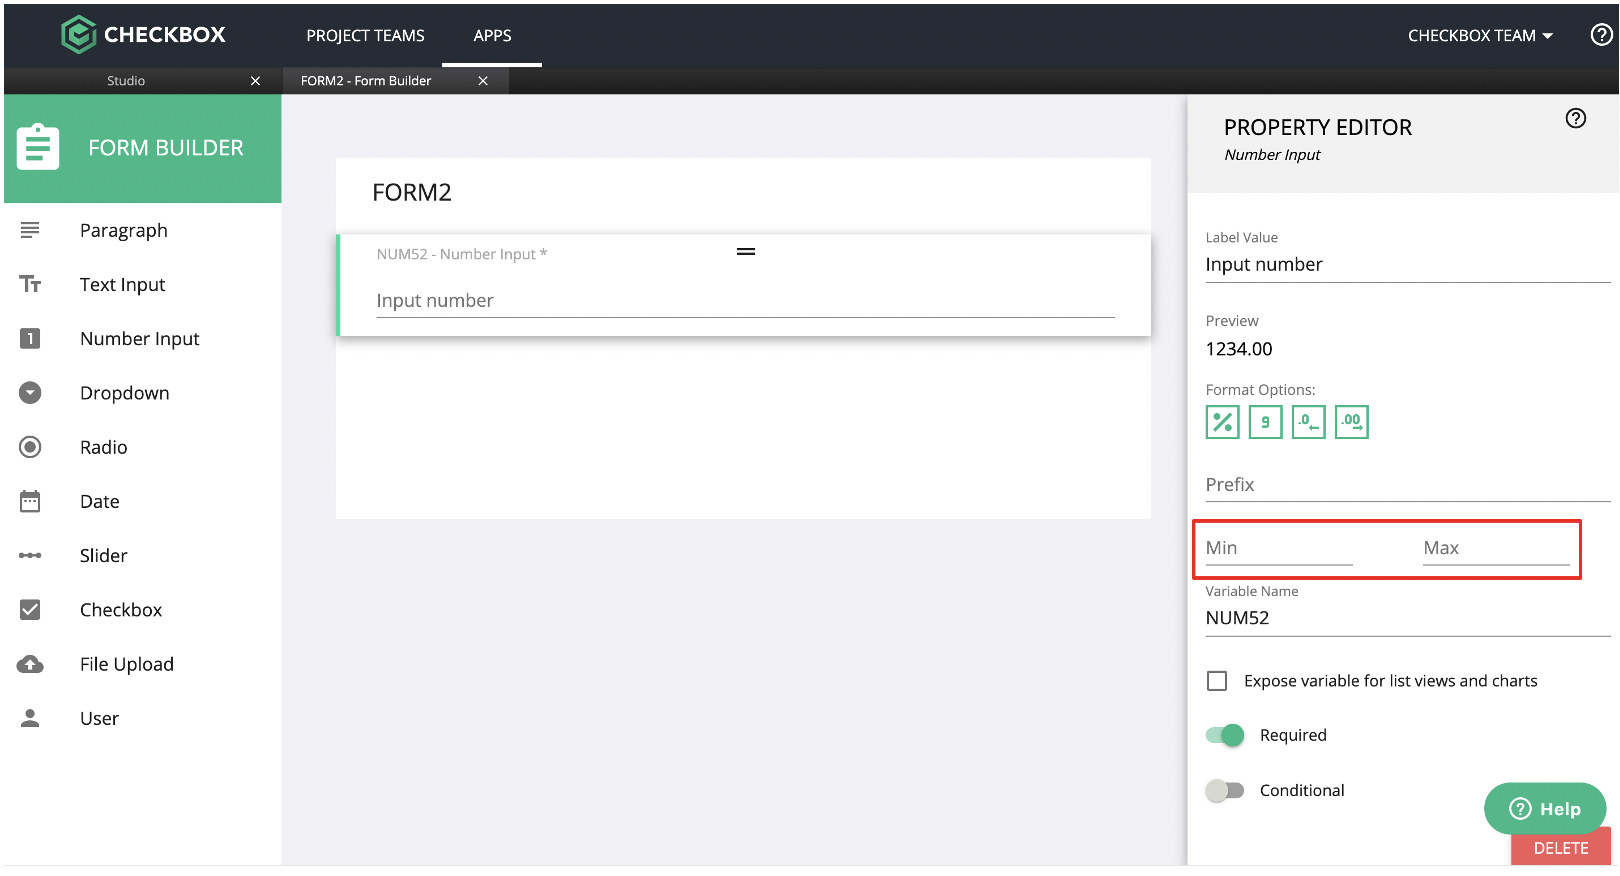Toggle percent format option
1620x876 pixels.
tap(1222, 422)
